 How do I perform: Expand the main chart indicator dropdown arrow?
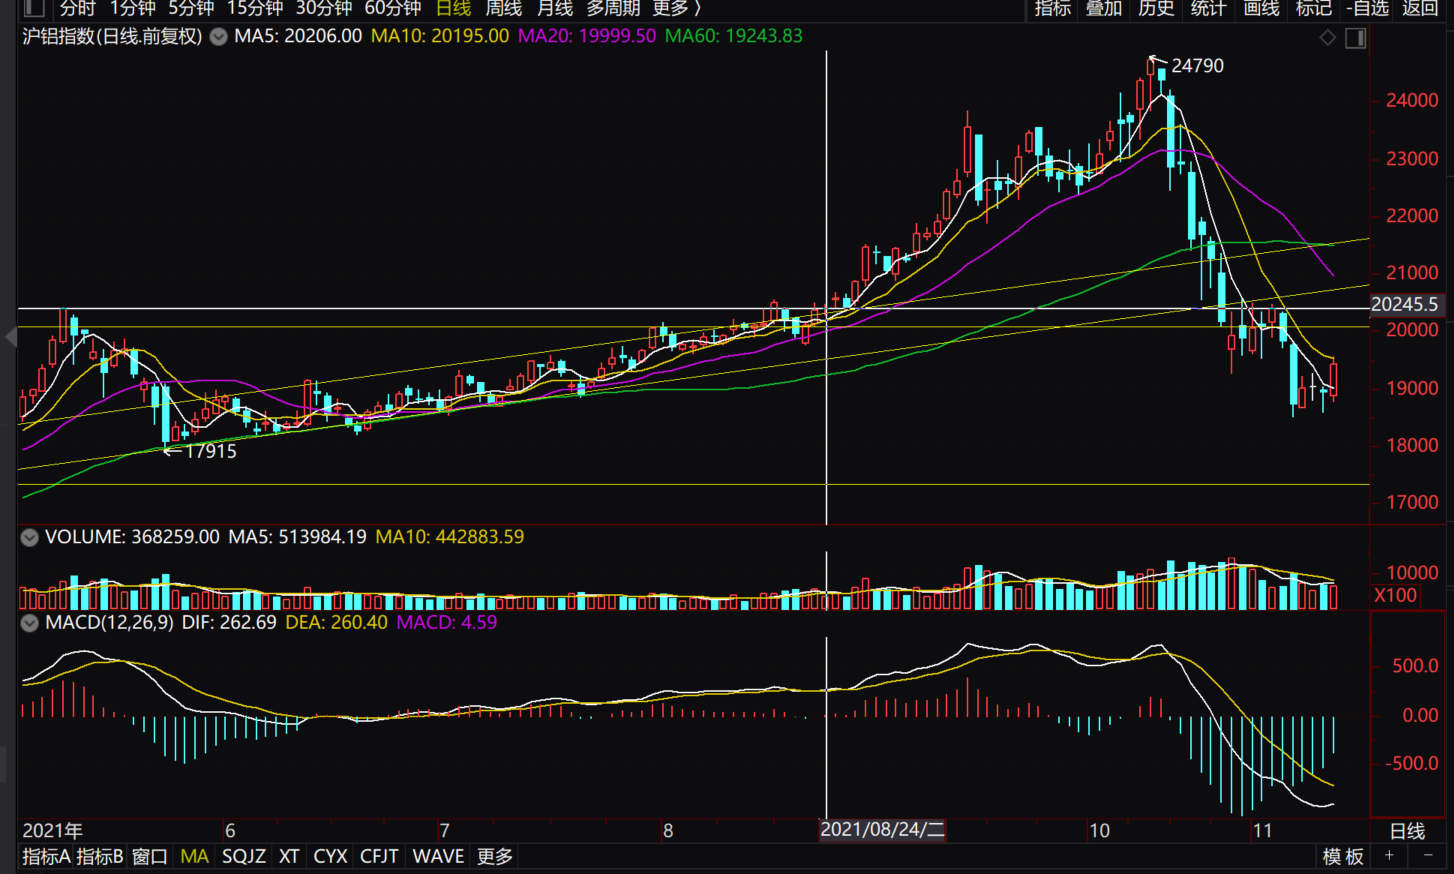218,37
